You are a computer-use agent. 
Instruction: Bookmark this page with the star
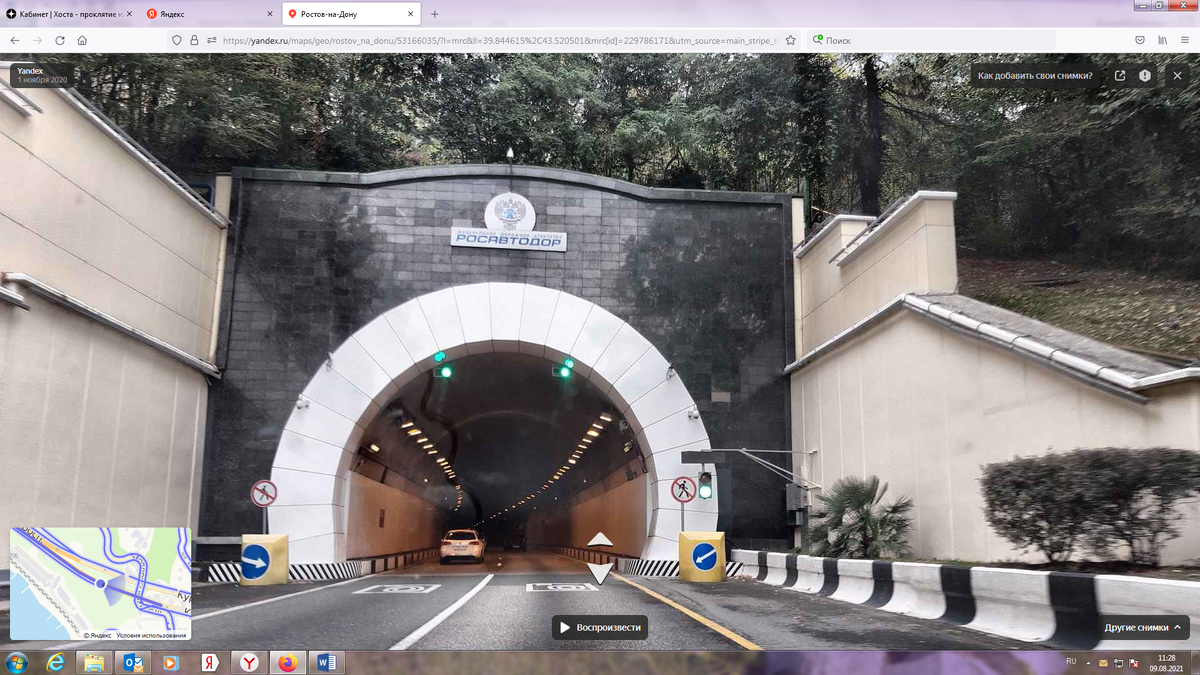(x=790, y=40)
